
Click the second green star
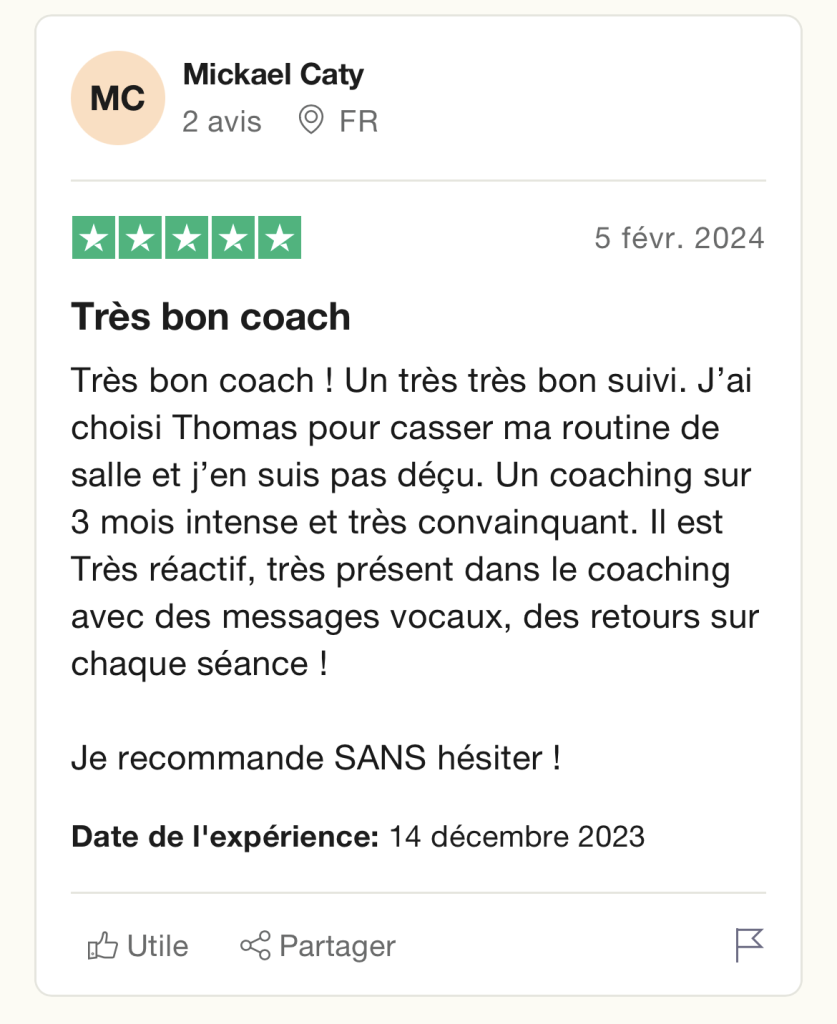pyautogui.click(x=140, y=237)
